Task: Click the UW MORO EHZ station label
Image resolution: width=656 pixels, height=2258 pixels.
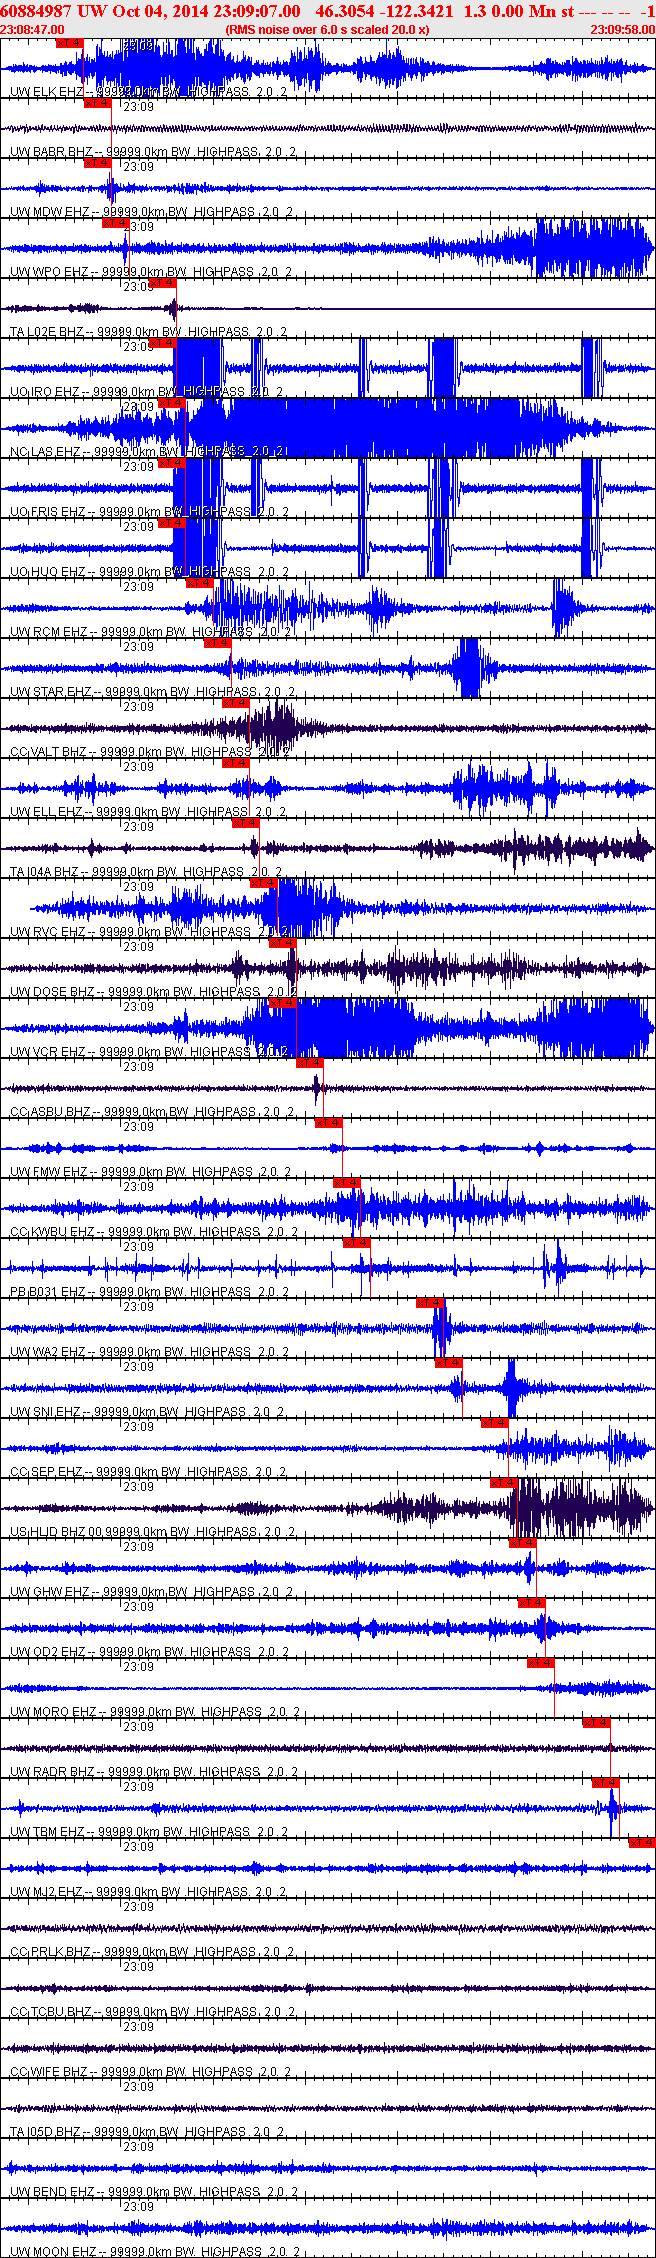Action: click(x=155, y=1712)
